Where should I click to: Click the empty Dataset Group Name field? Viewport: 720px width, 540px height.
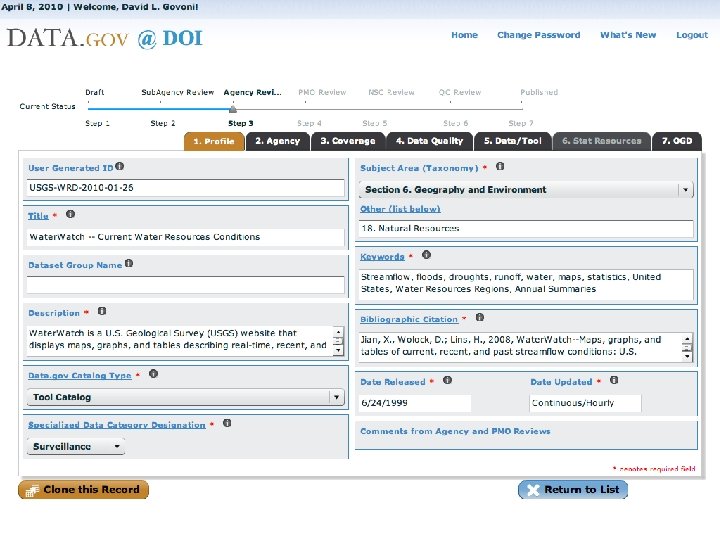click(186, 285)
